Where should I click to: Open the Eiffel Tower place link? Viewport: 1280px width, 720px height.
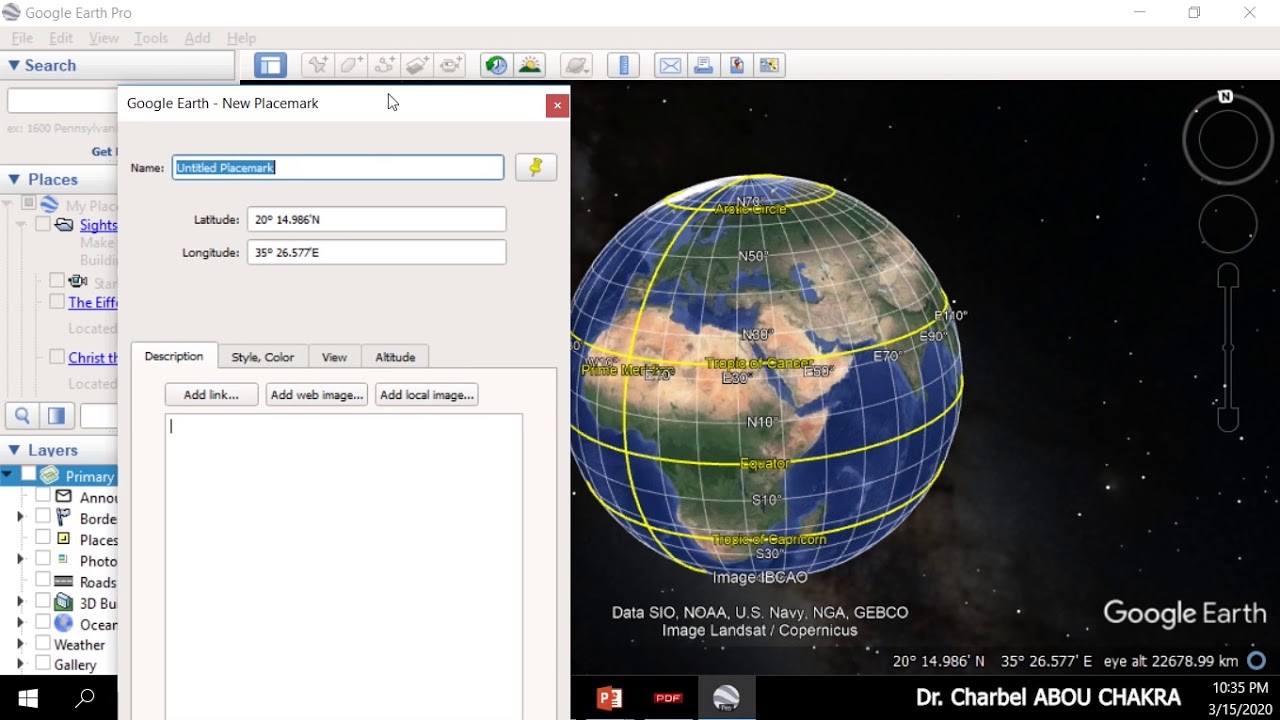[93, 302]
